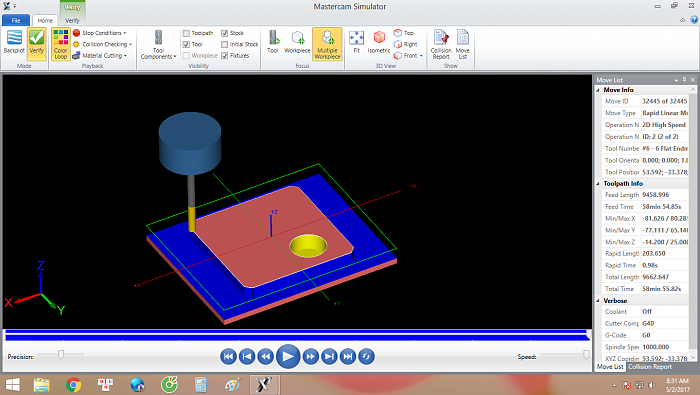Toggle Fixtures visibility checkbox
This screenshot has width=700, height=395.
(225, 55)
